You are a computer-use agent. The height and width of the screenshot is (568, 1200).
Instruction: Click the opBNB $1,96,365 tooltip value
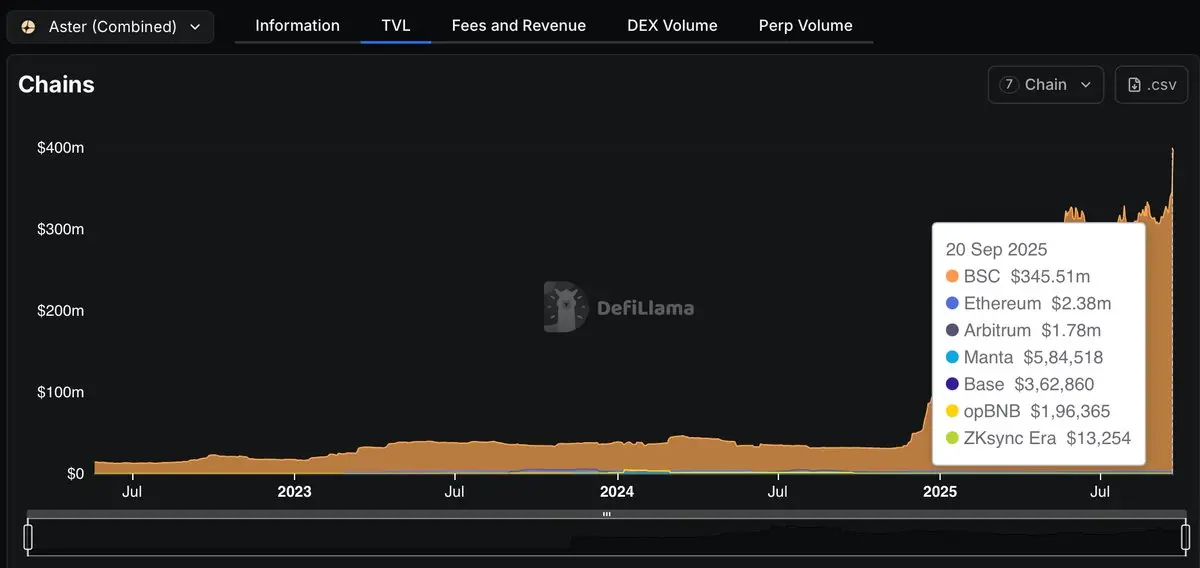tap(1070, 411)
